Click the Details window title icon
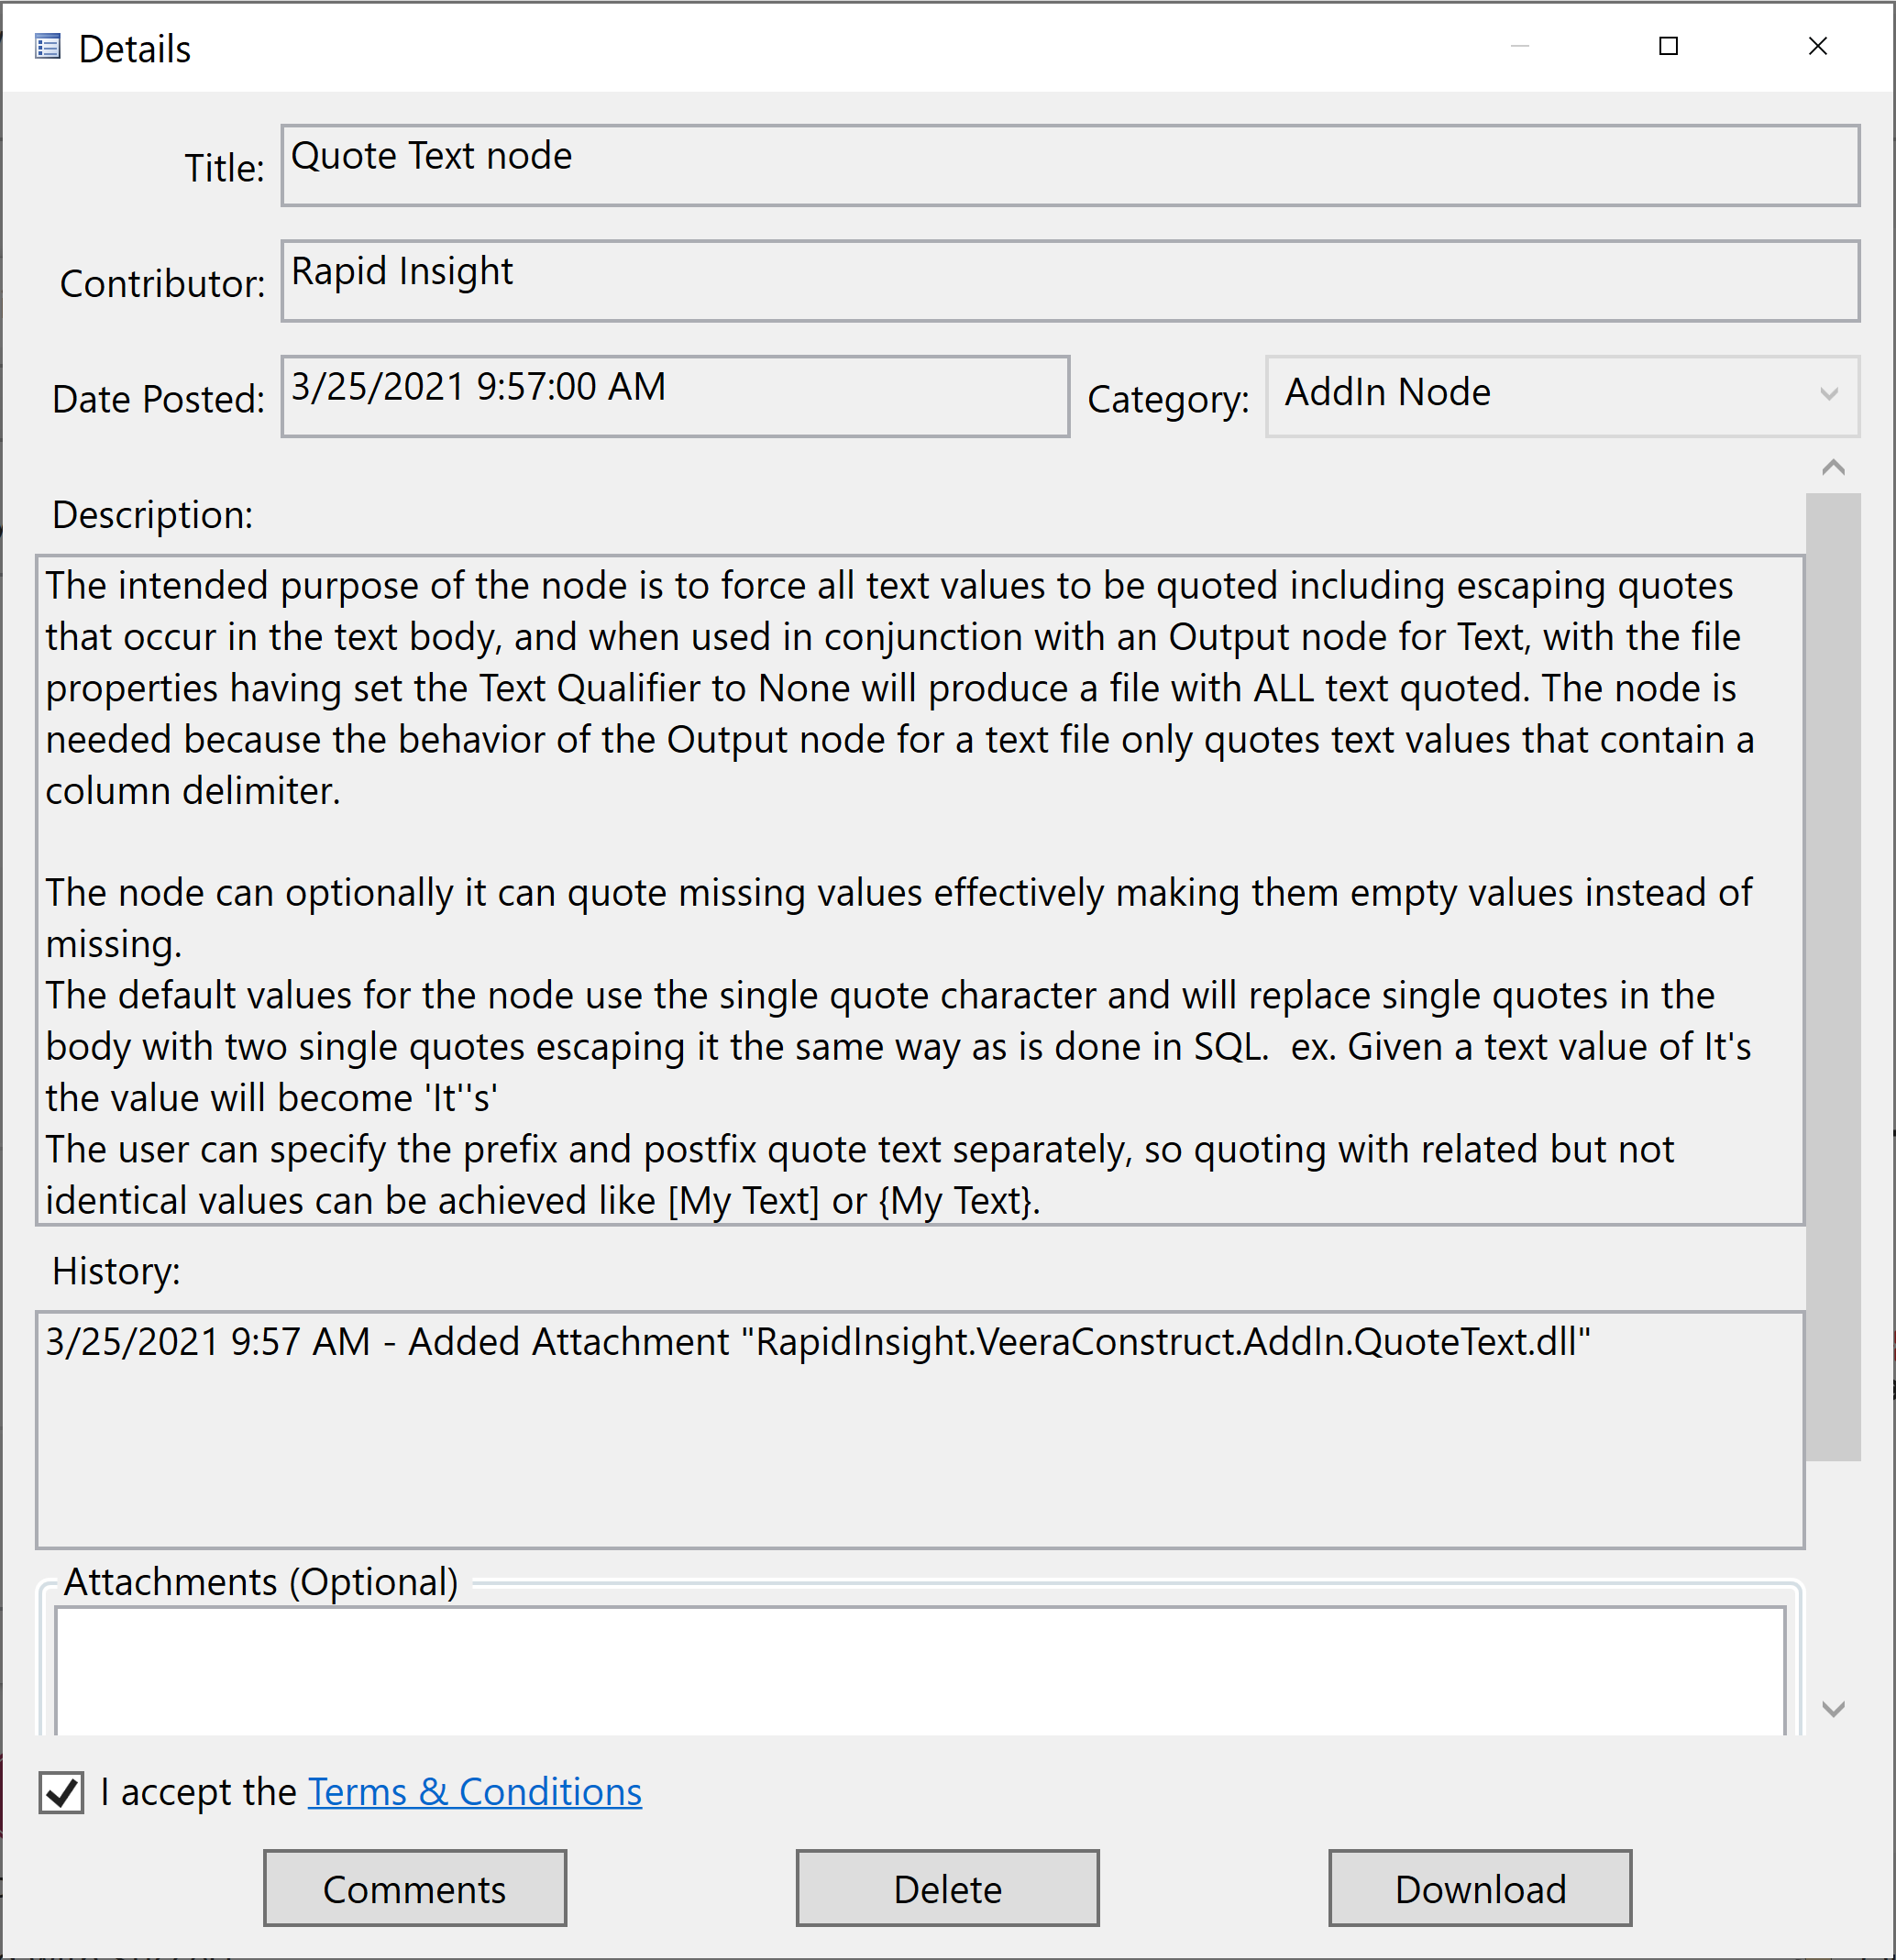Image resolution: width=1896 pixels, height=1960 pixels. [x=47, y=47]
